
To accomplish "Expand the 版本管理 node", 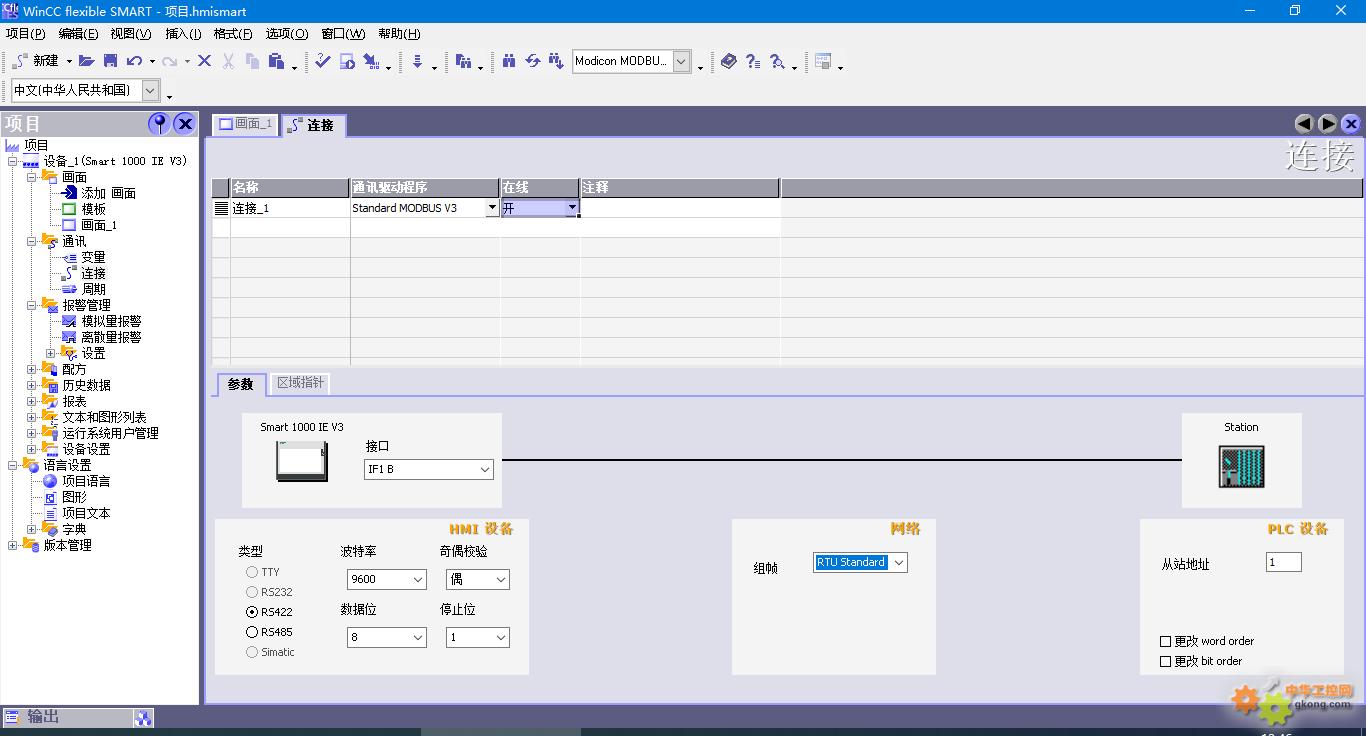I will tap(13, 545).
